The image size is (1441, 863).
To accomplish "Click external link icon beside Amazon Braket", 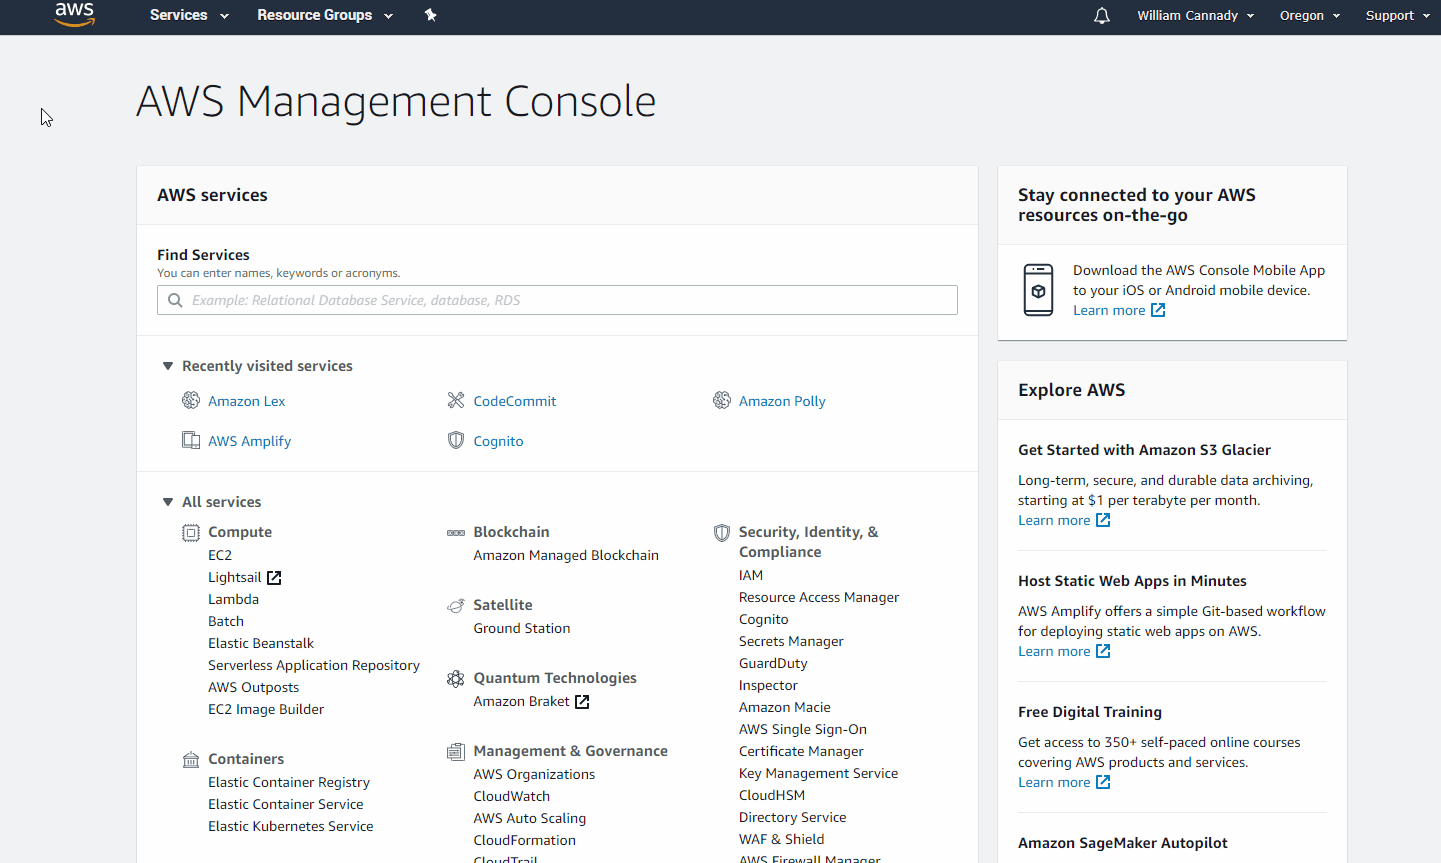I will 582,702.
